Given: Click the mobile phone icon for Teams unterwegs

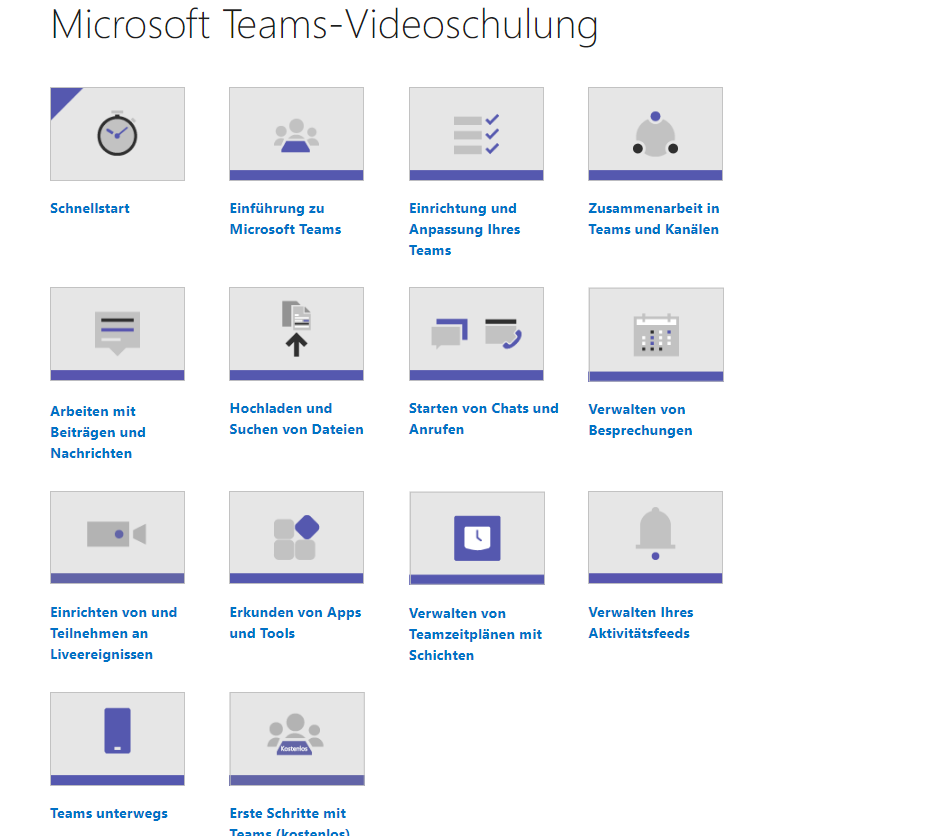Looking at the screenshot, I should click(117, 739).
